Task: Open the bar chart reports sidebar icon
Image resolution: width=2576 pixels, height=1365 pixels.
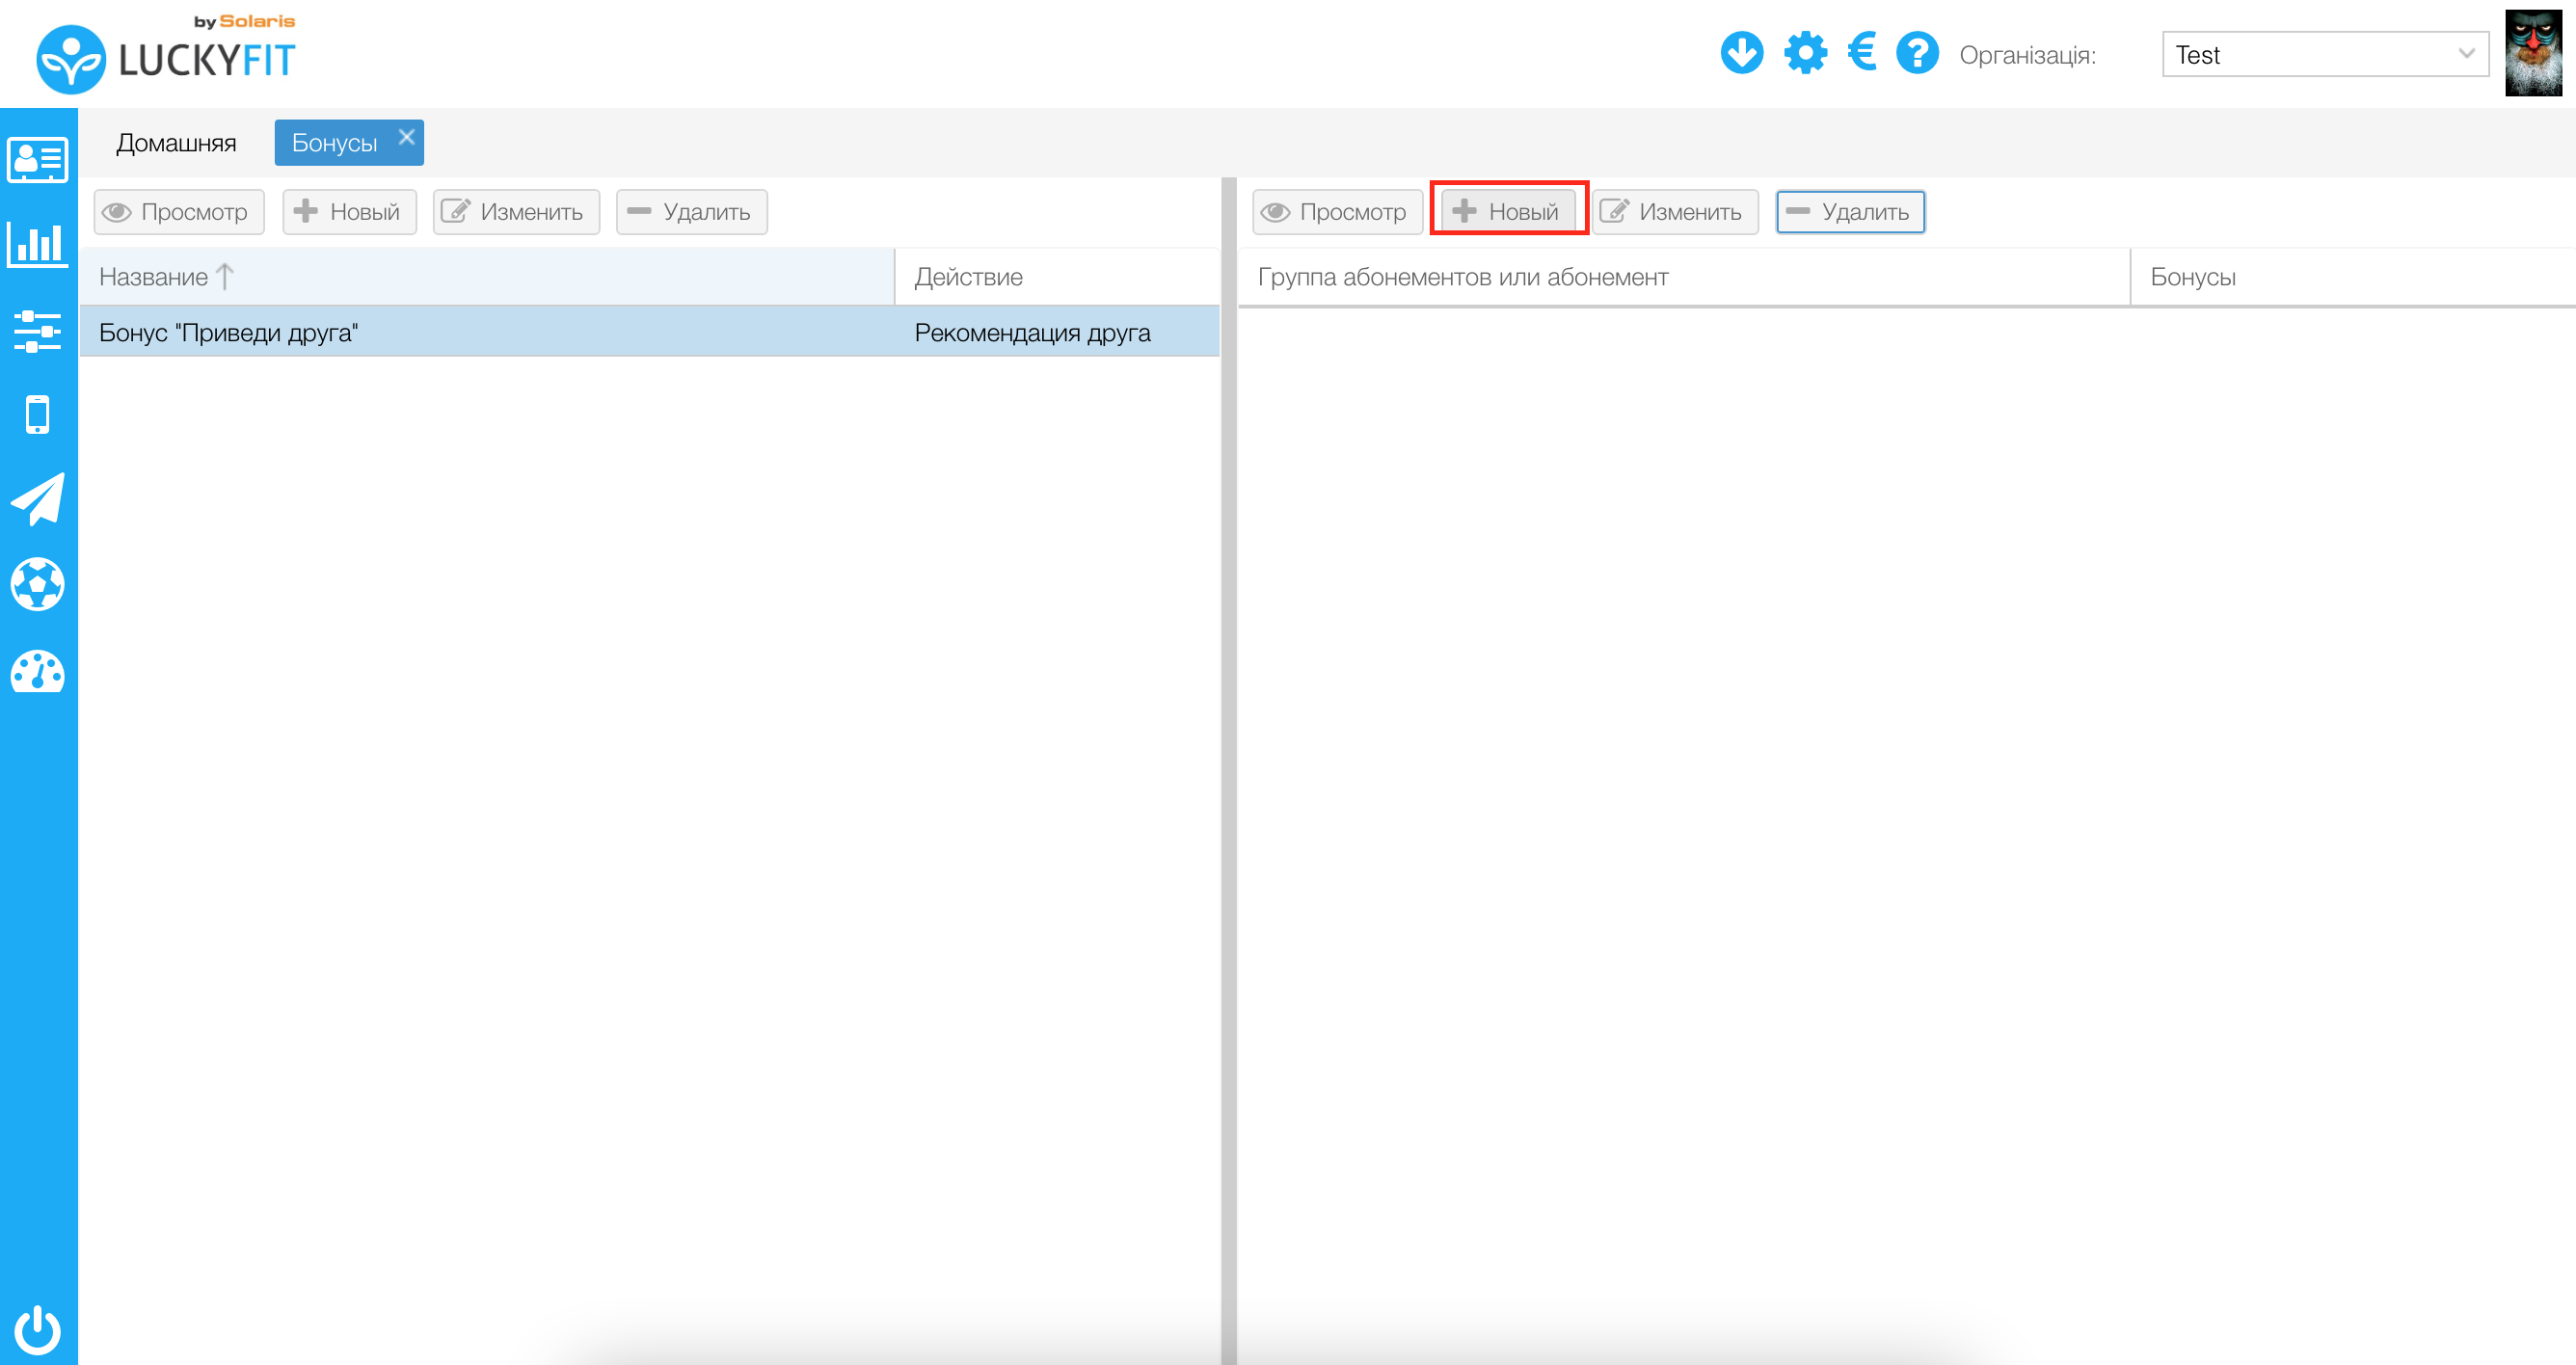Action: coord(38,244)
